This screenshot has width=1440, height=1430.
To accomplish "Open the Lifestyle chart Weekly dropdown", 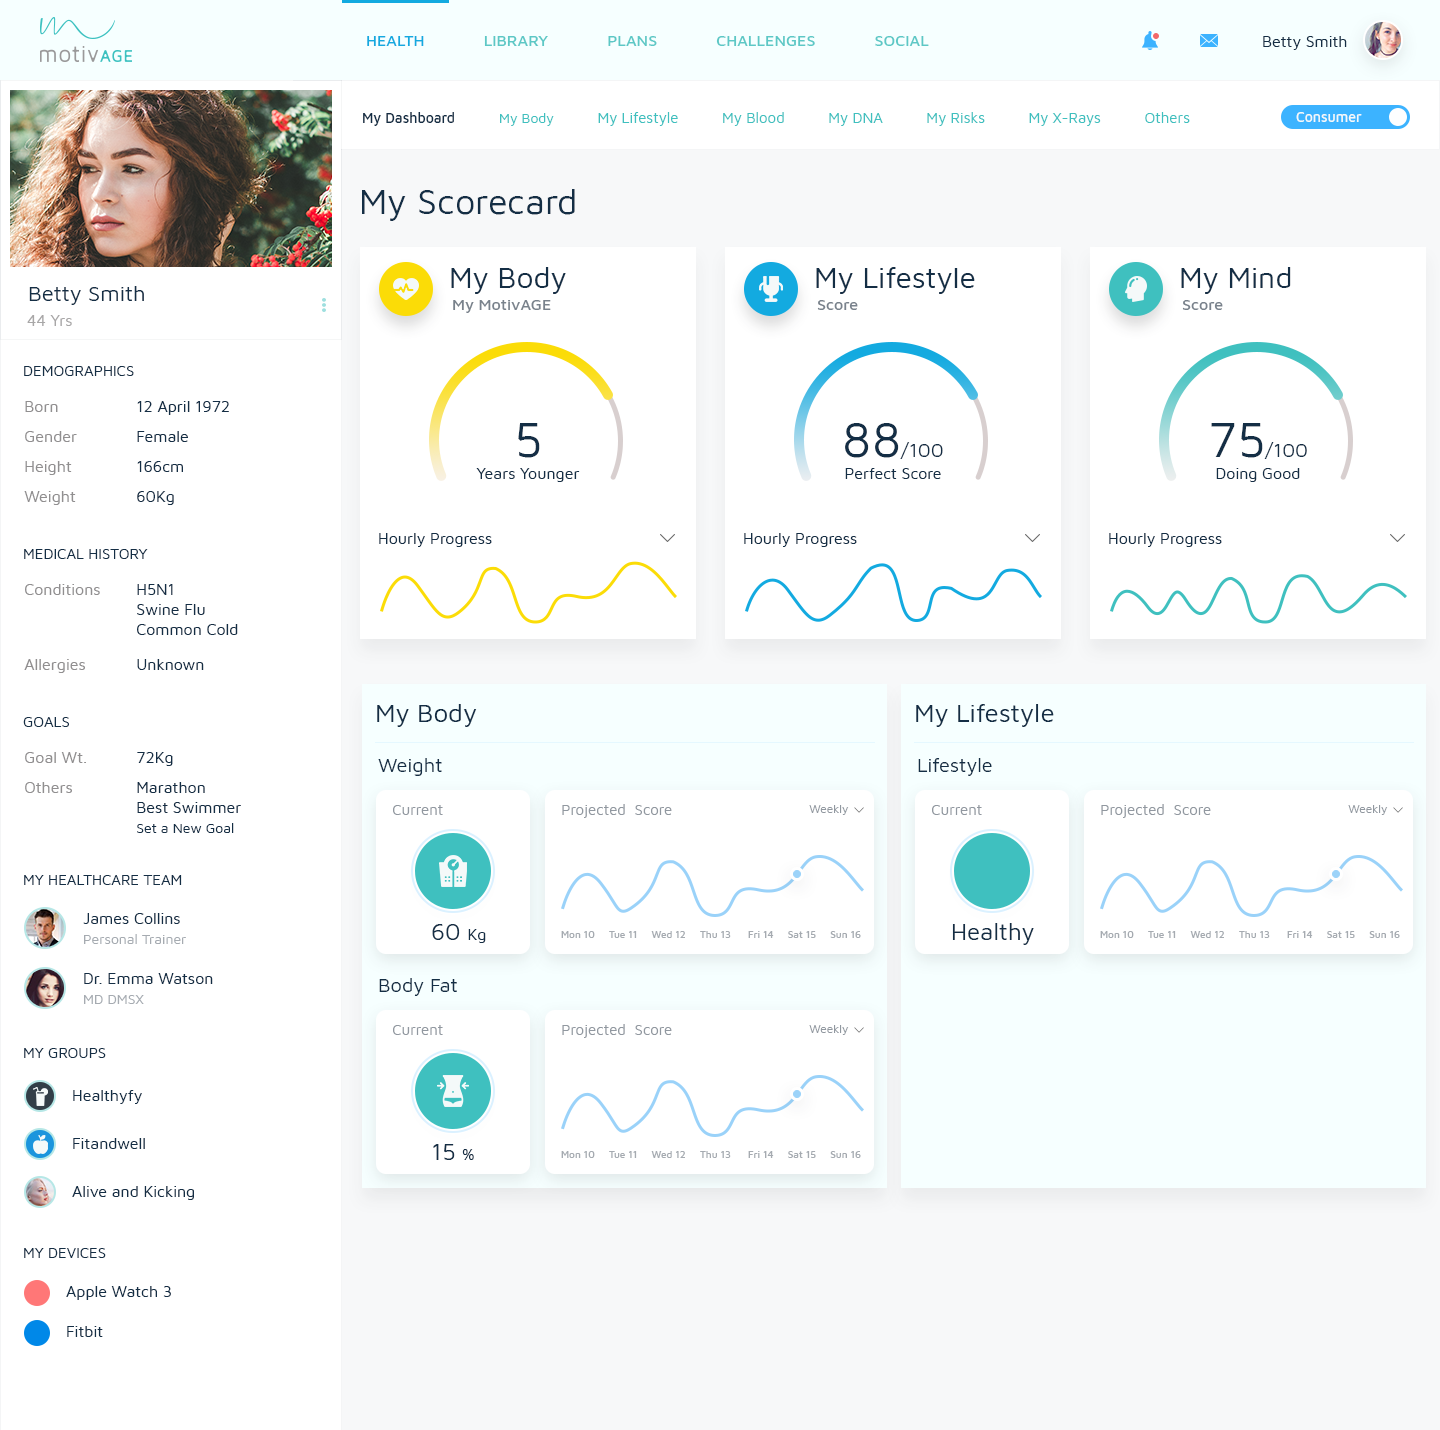I will (x=1376, y=809).
